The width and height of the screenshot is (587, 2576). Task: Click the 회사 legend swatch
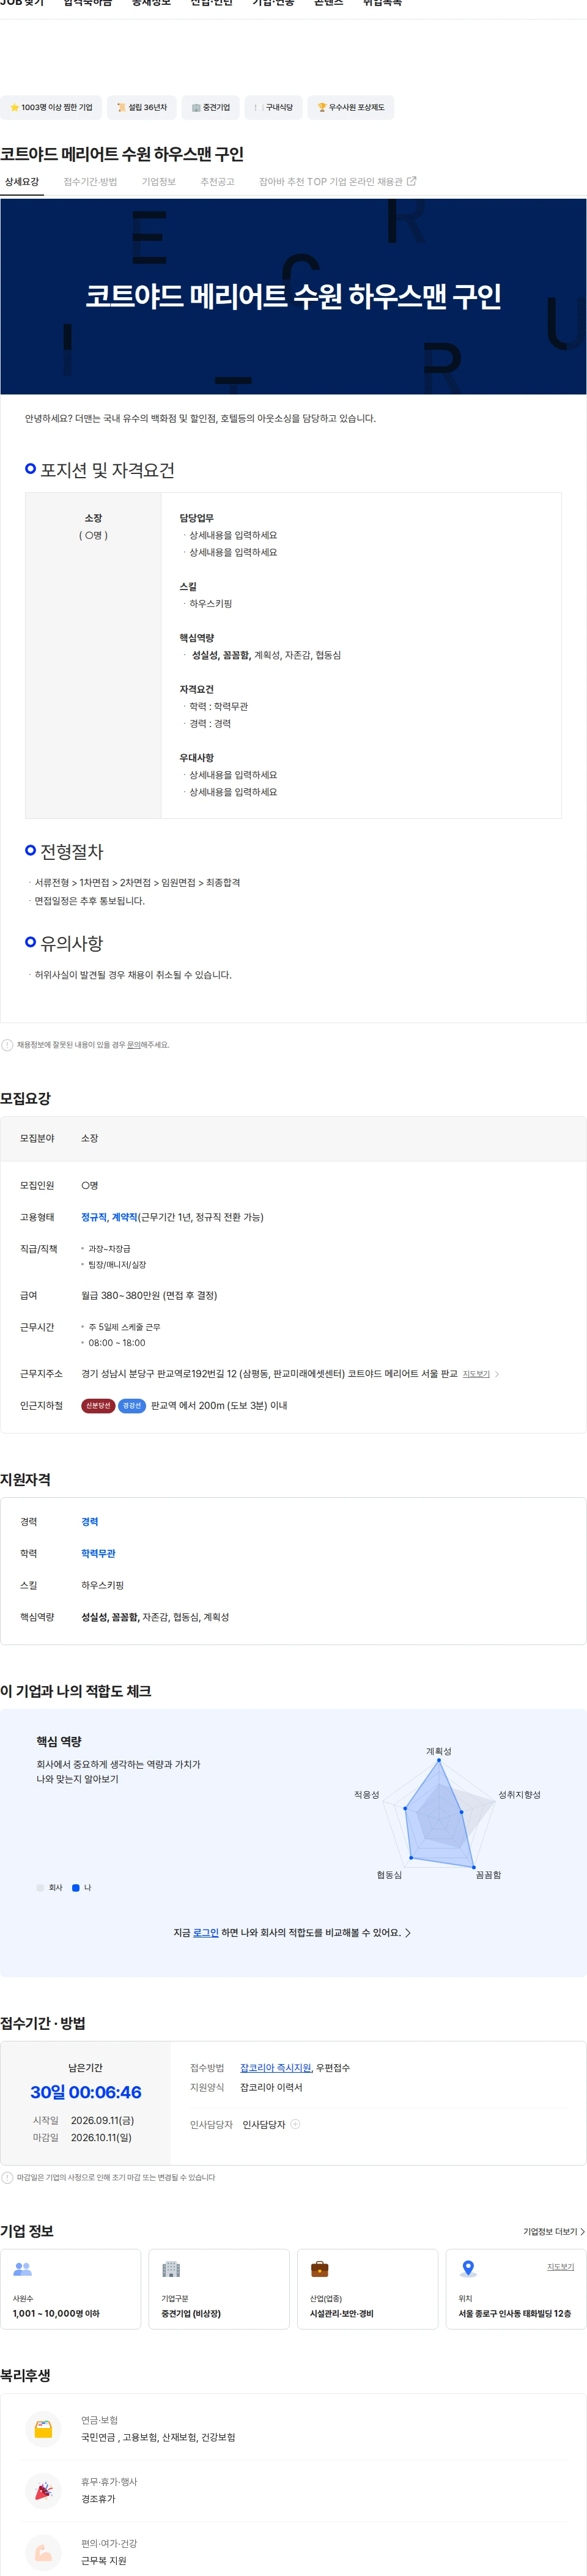point(40,1887)
